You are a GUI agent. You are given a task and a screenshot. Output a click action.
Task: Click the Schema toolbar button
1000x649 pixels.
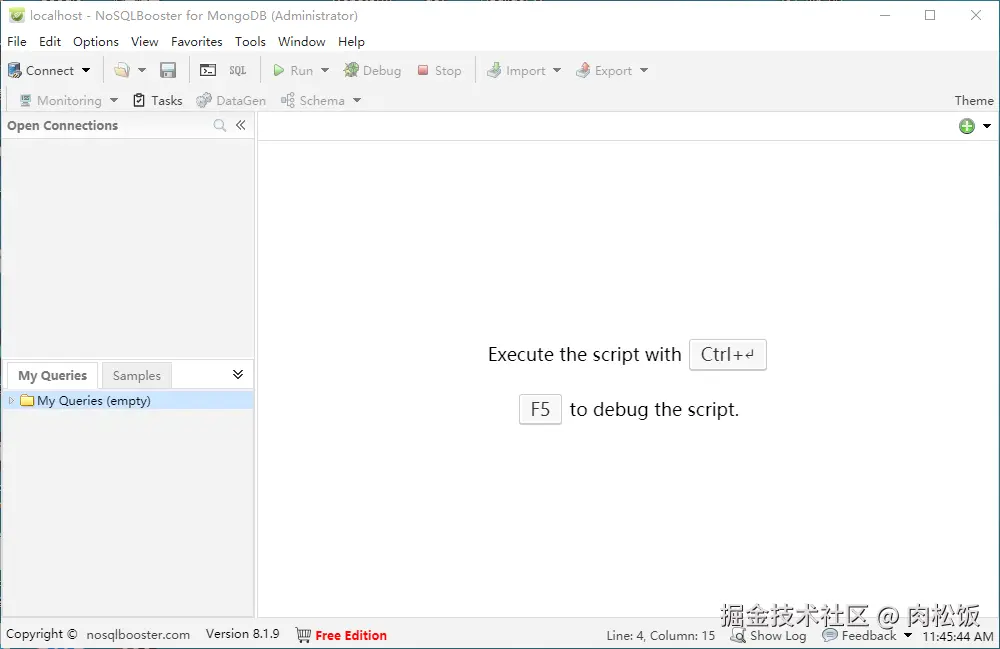coord(313,101)
